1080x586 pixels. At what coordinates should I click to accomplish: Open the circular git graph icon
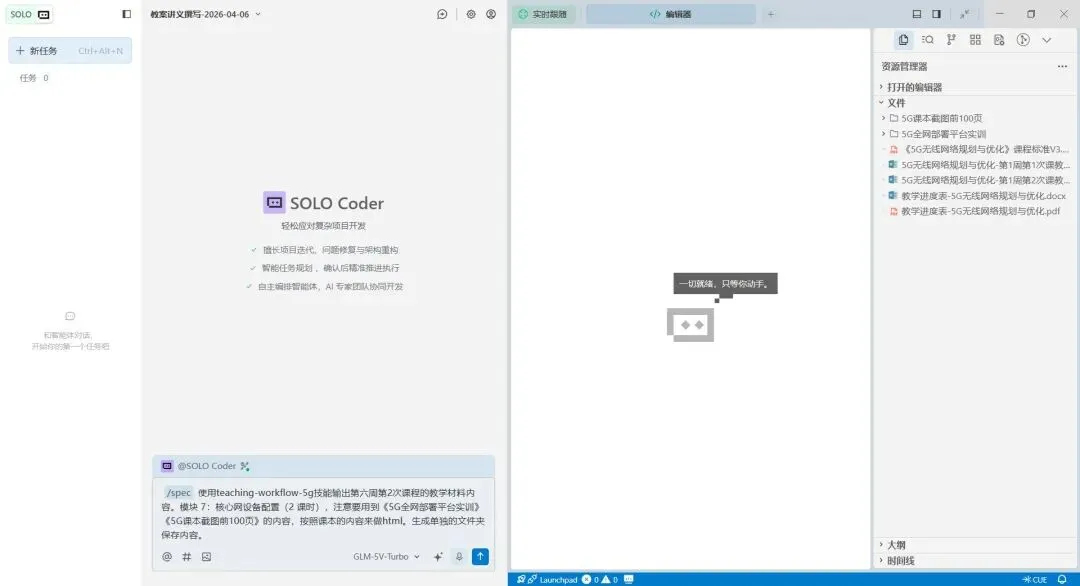1023,40
